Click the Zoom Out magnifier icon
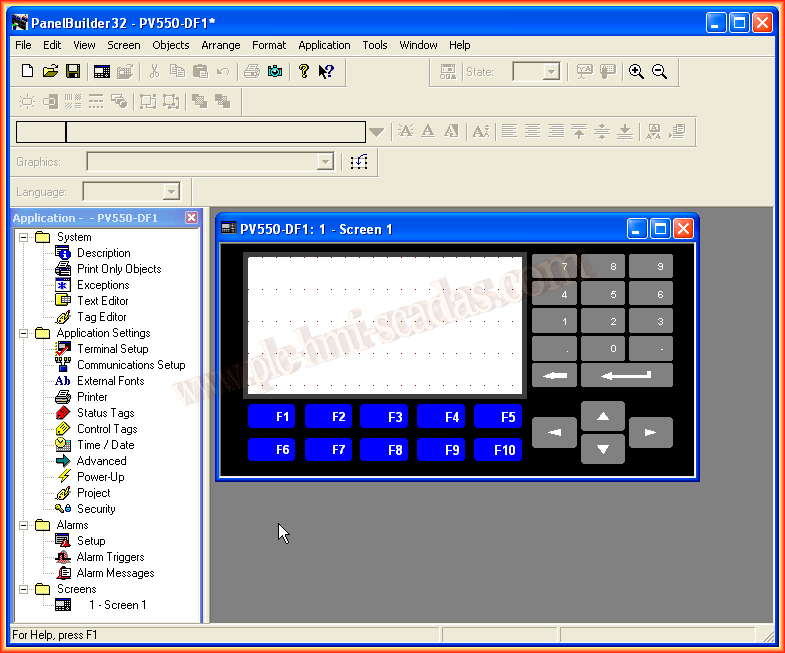785x653 pixels. [659, 72]
